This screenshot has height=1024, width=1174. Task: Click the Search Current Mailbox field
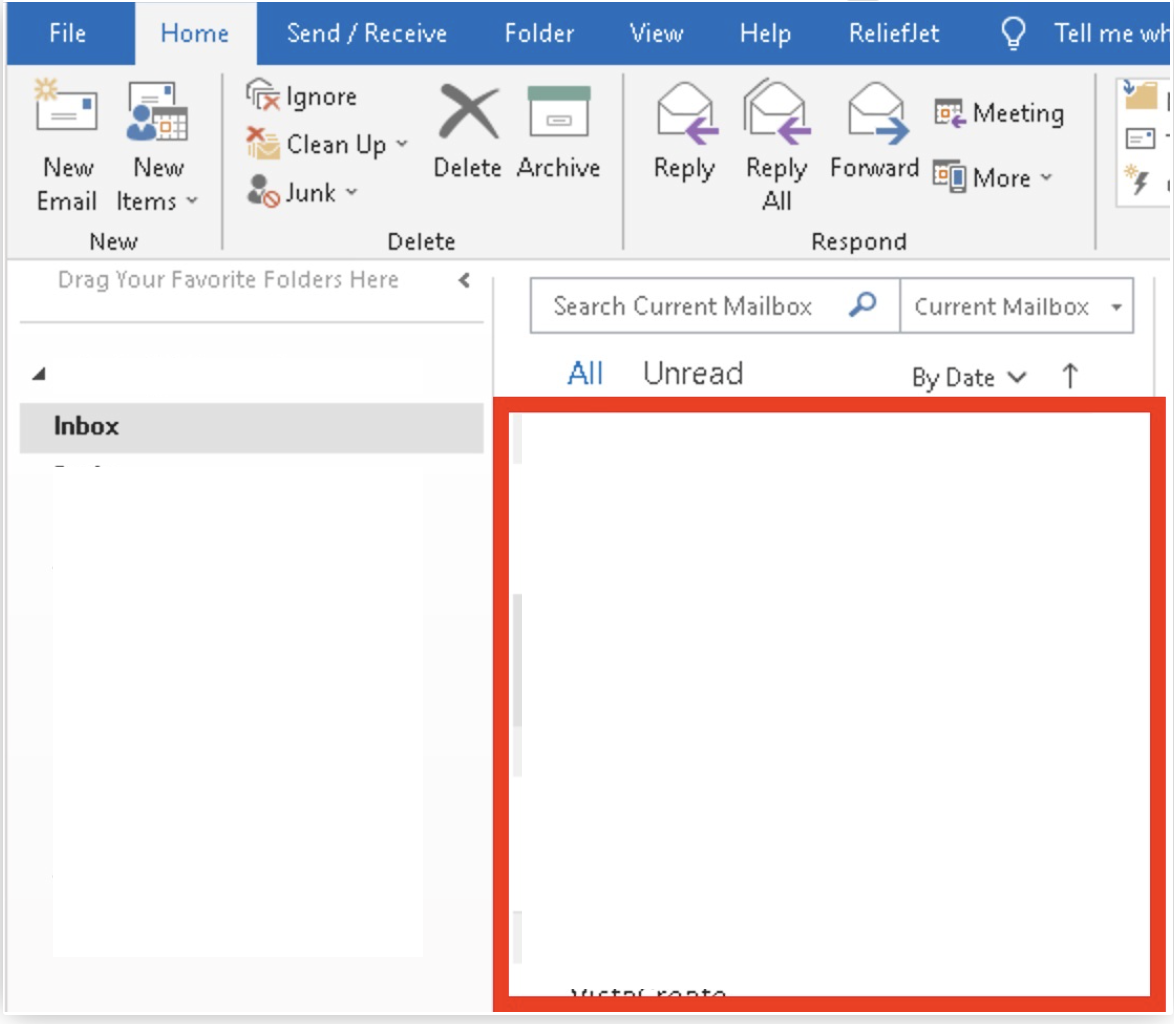(x=684, y=306)
